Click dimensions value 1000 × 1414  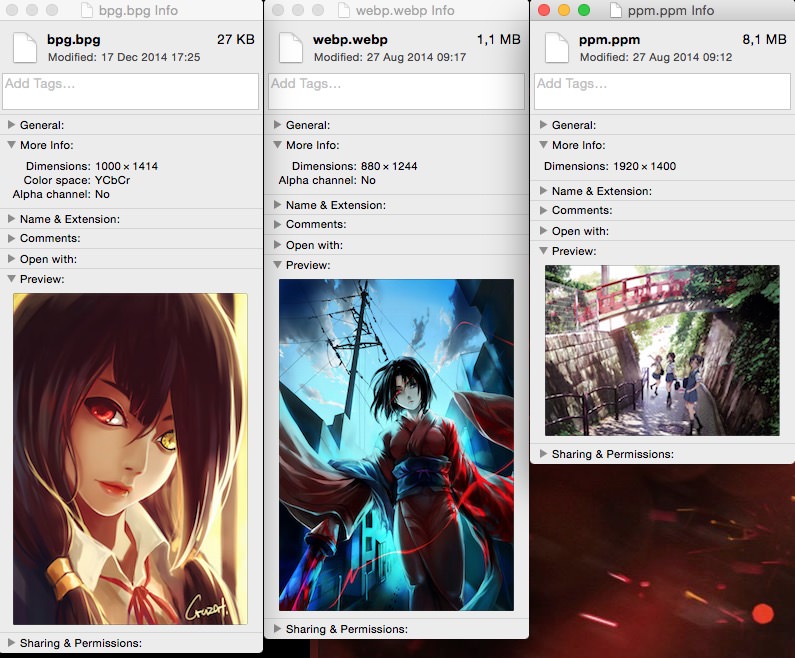point(127,166)
